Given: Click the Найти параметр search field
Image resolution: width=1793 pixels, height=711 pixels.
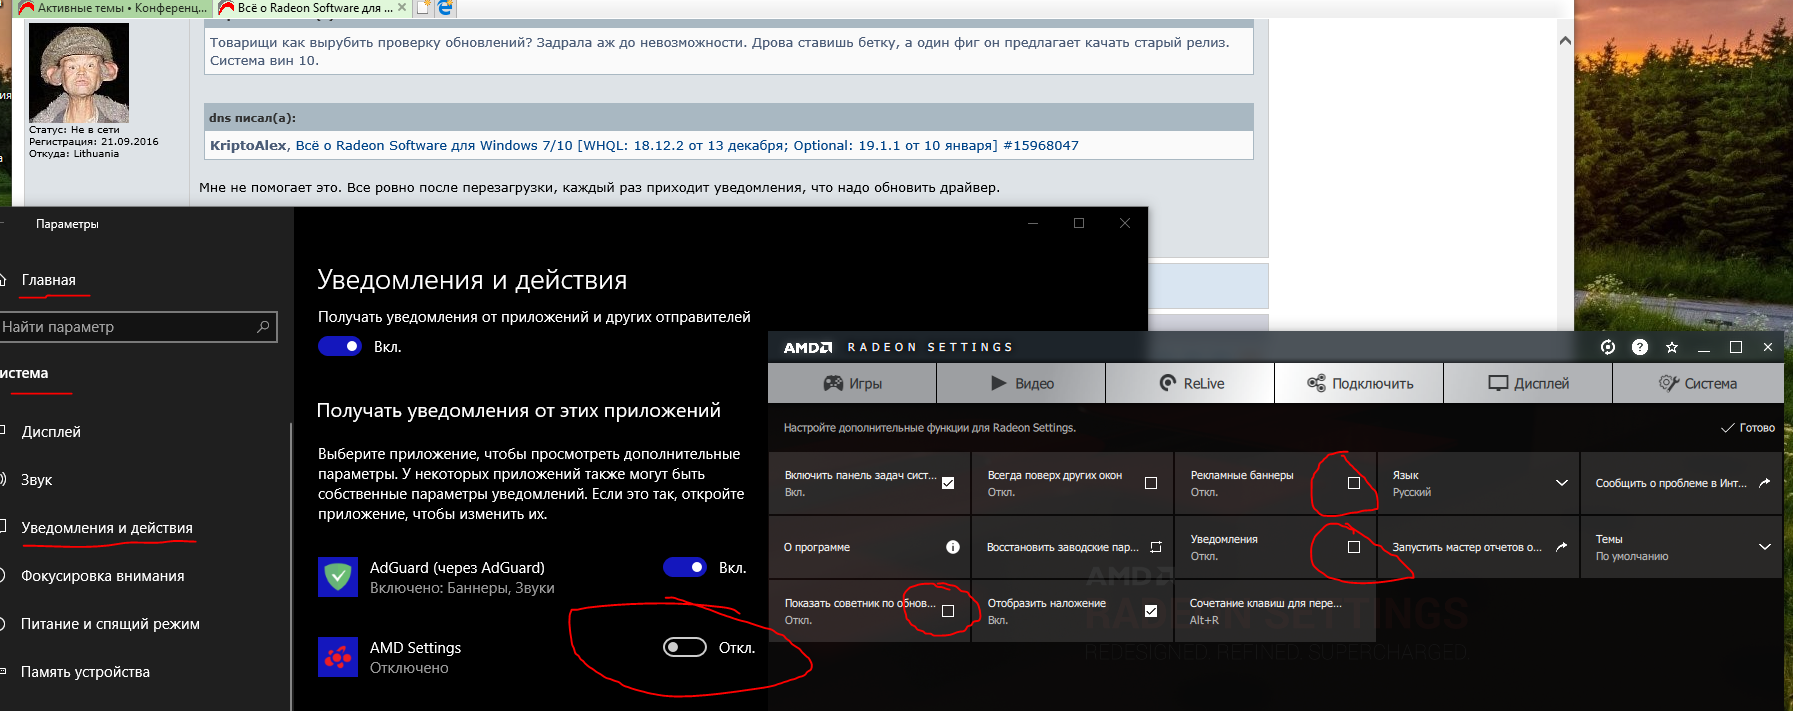Looking at the screenshot, I should pos(138,327).
